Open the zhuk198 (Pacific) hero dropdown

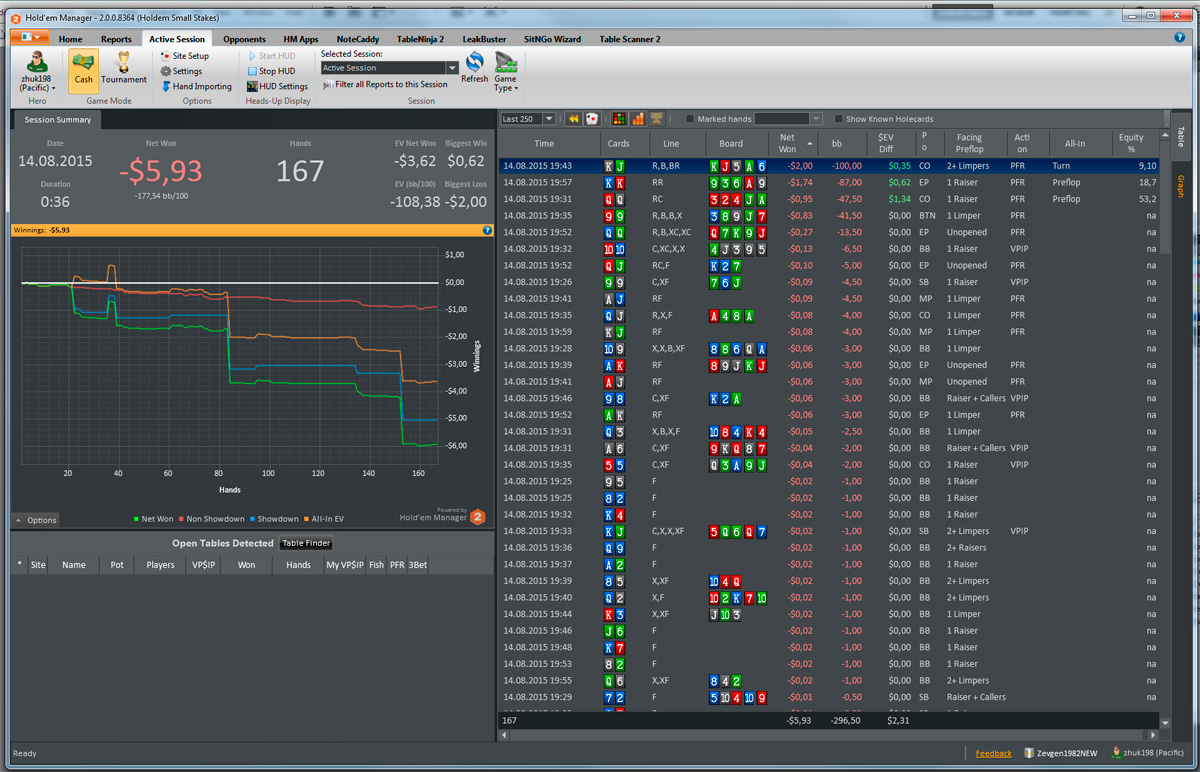37,71
